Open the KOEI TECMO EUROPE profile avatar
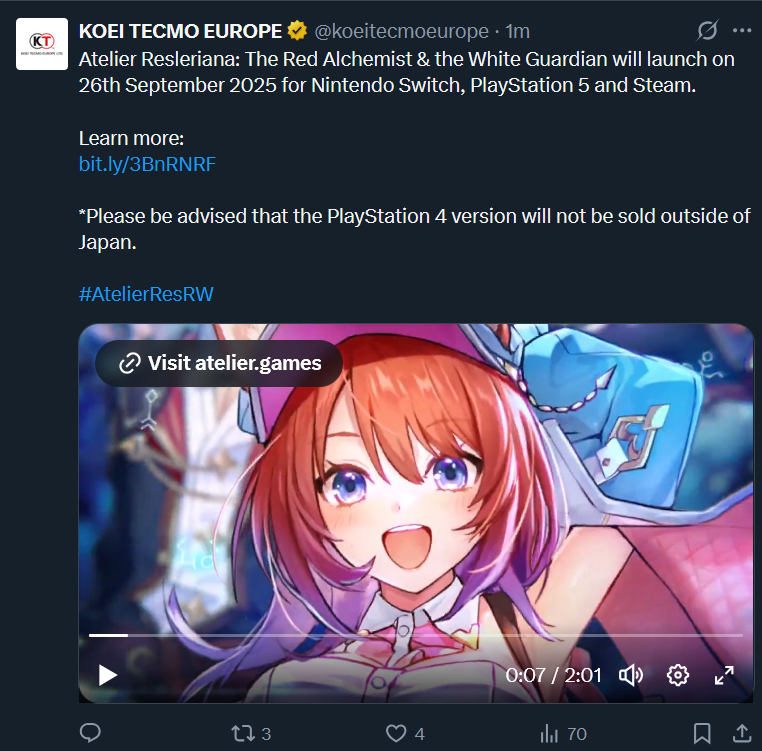The width and height of the screenshot is (762, 751). (x=42, y=44)
